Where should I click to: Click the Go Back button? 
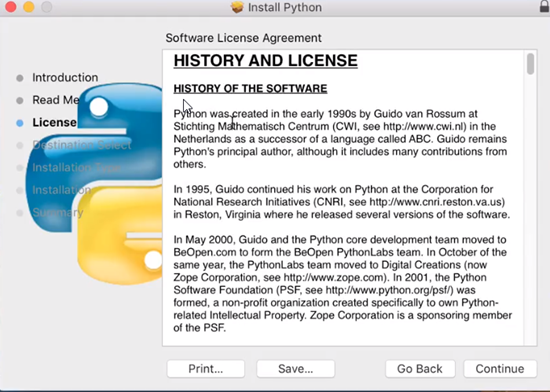coord(420,369)
